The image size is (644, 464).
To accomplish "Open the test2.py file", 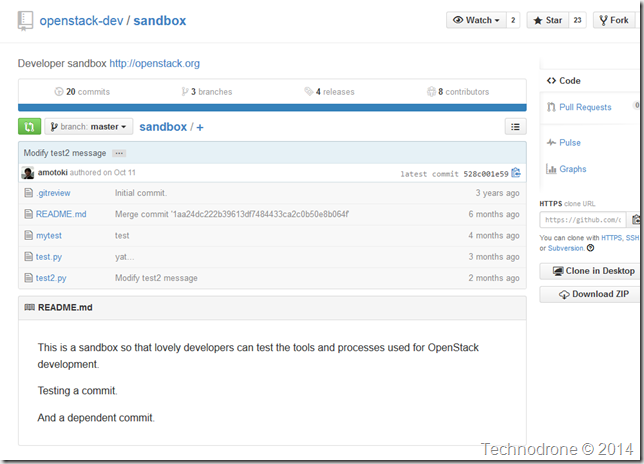I will pos(51,278).
